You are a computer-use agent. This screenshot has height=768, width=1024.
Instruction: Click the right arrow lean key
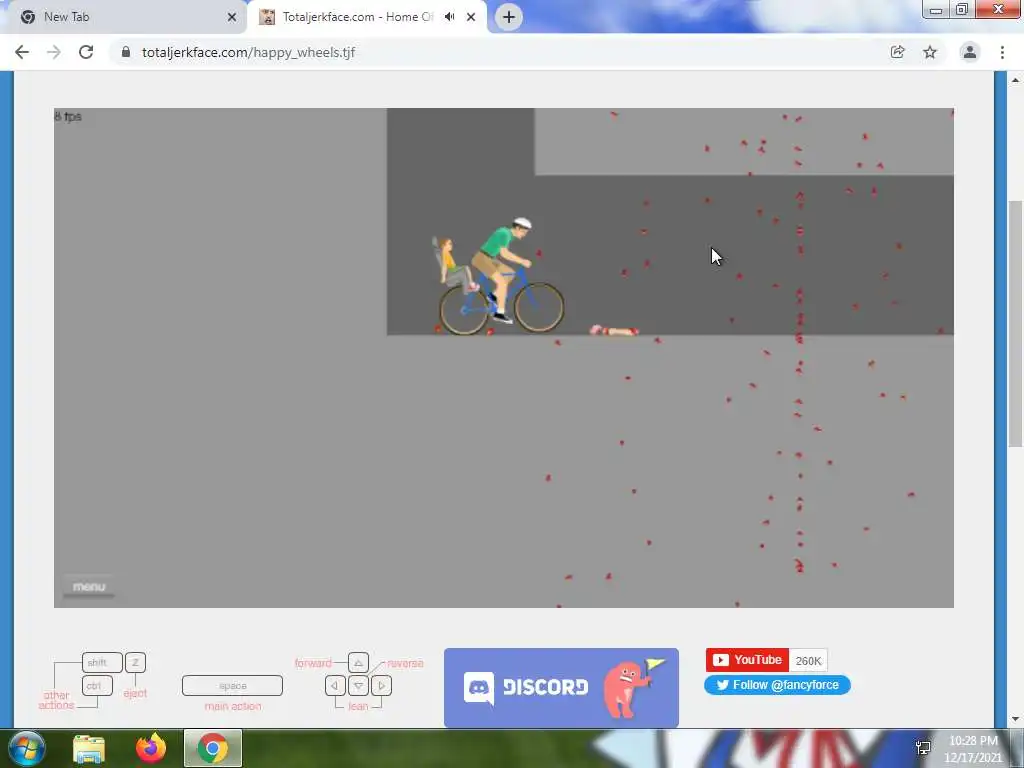[x=381, y=686]
